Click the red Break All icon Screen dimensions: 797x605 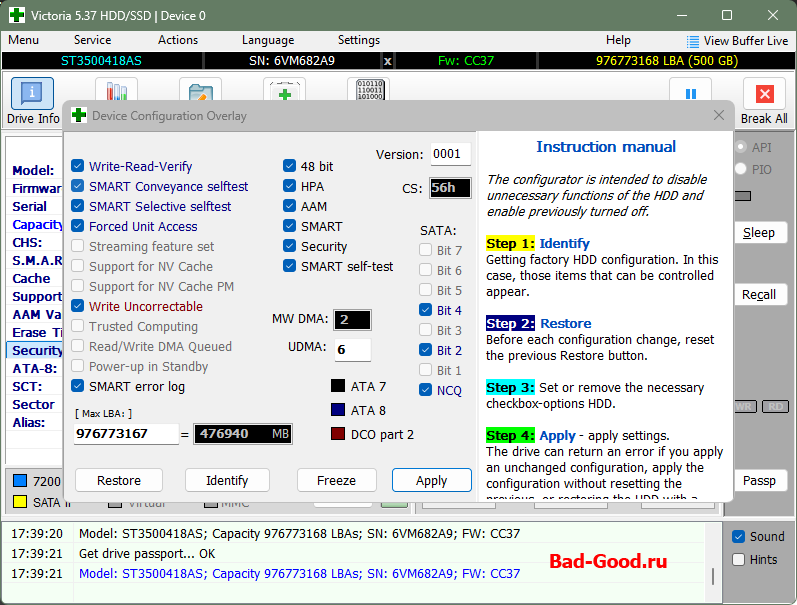(x=764, y=95)
